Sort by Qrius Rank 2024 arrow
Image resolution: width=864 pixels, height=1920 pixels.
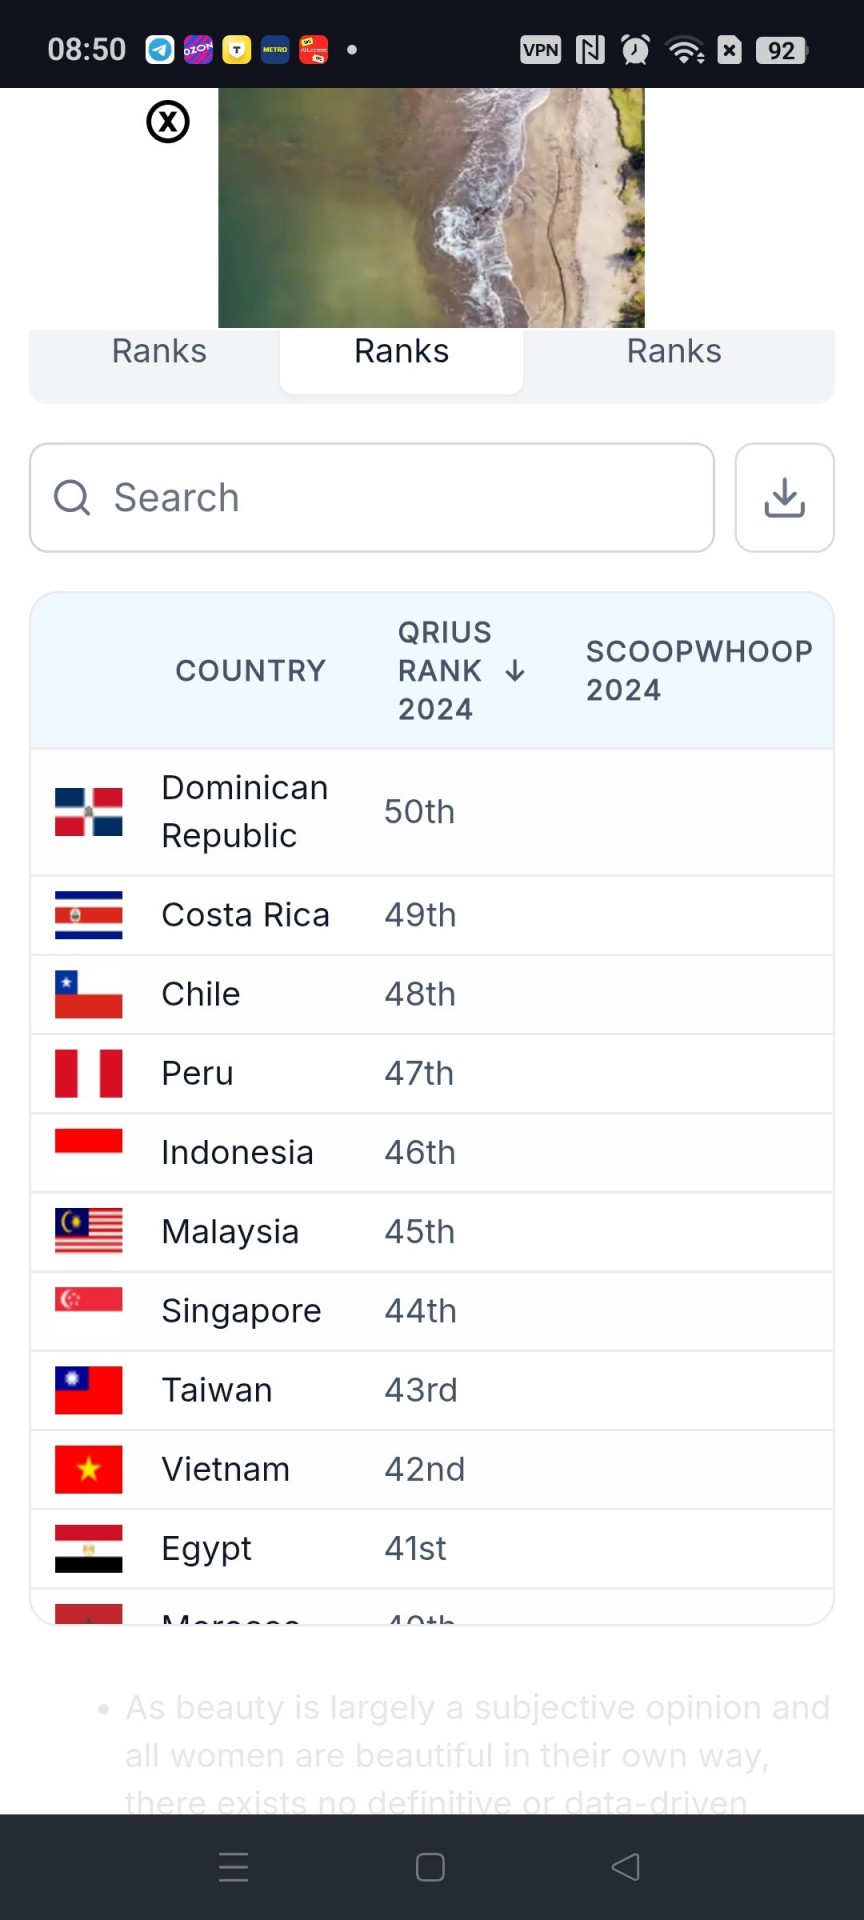pyautogui.click(x=515, y=671)
